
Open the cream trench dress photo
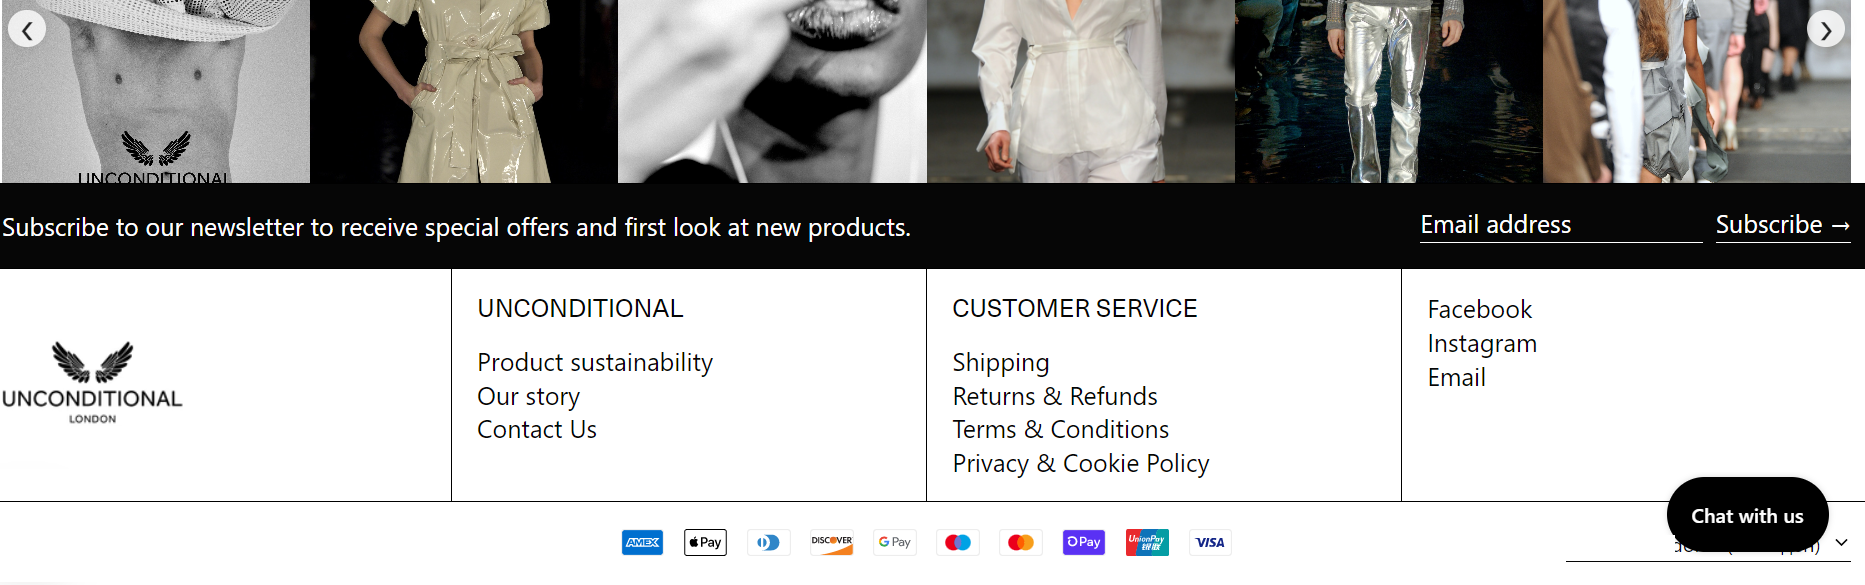[464, 91]
